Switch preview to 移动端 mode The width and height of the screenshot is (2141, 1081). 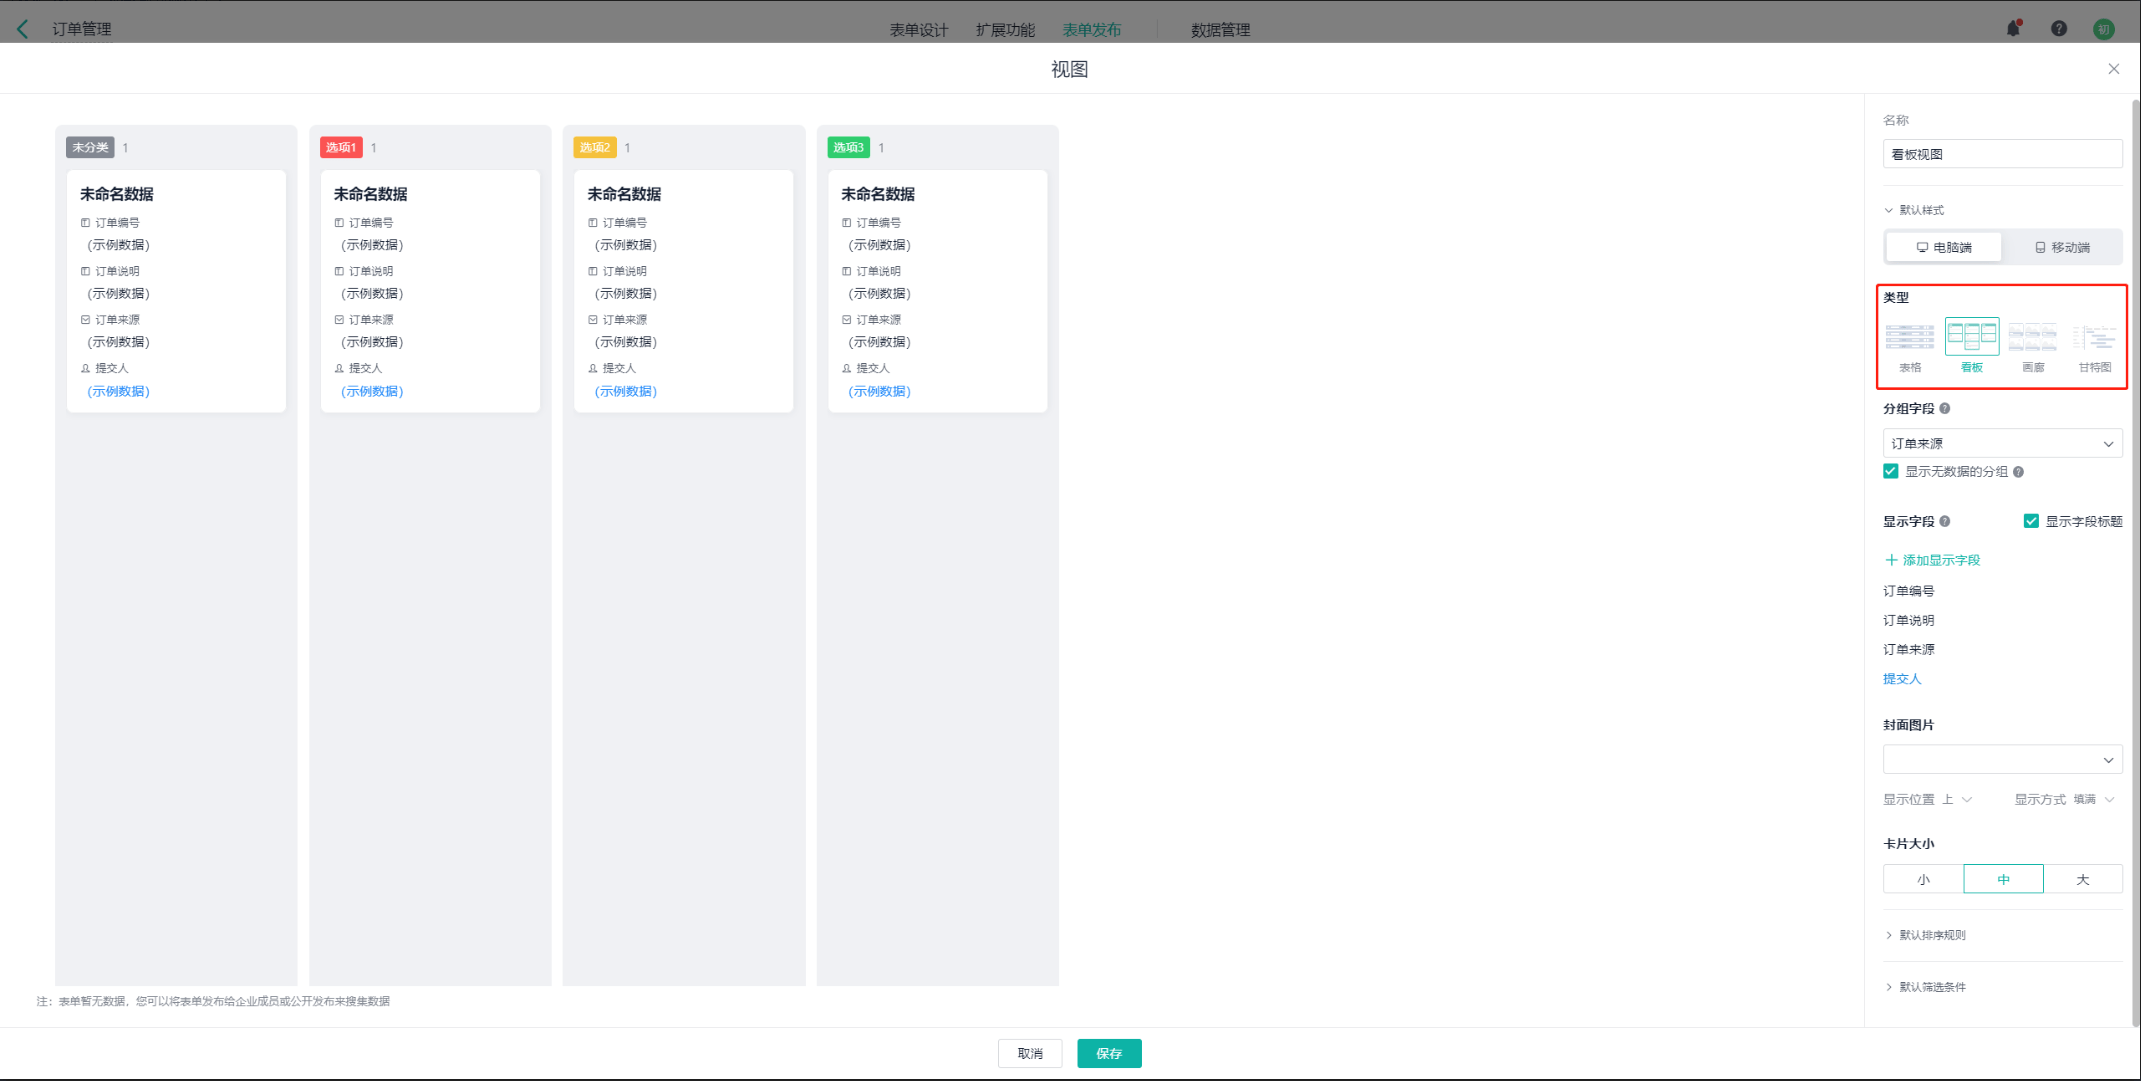pyautogui.click(x=2062, y=247)
